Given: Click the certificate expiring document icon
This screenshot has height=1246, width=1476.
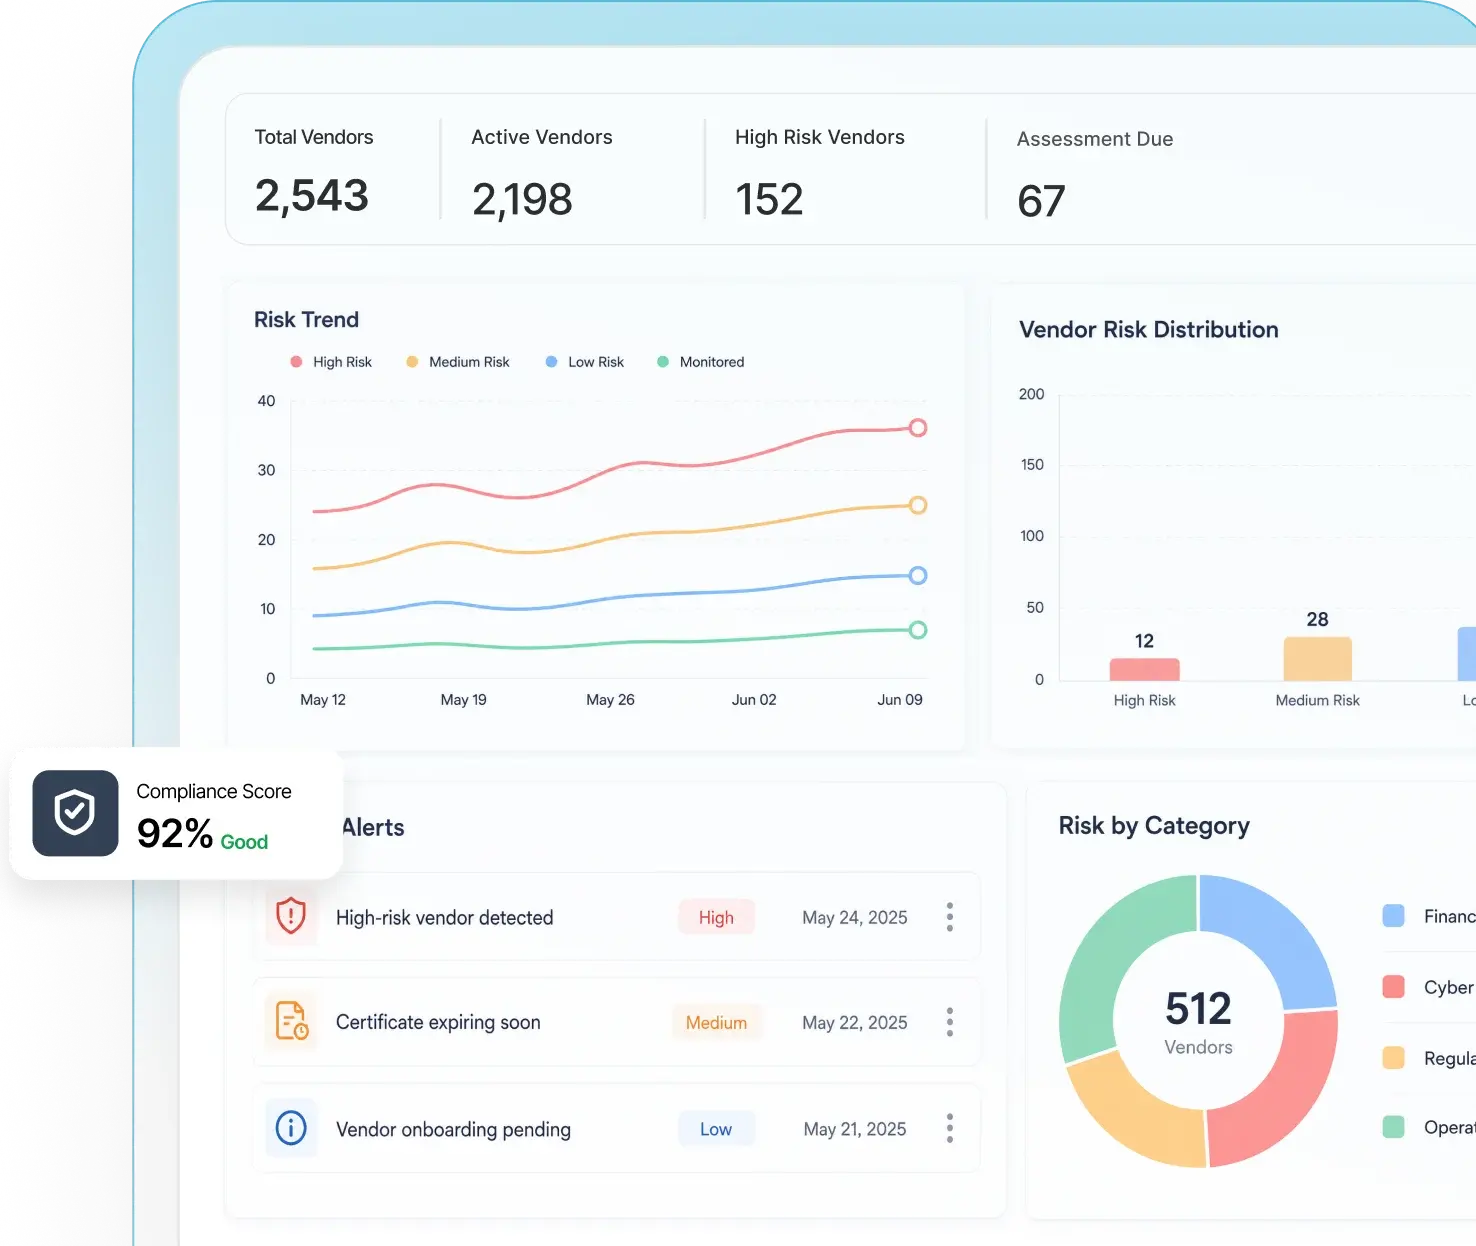Looking at the screenshot, I should pyautogui.click(x=291, y=1021).
